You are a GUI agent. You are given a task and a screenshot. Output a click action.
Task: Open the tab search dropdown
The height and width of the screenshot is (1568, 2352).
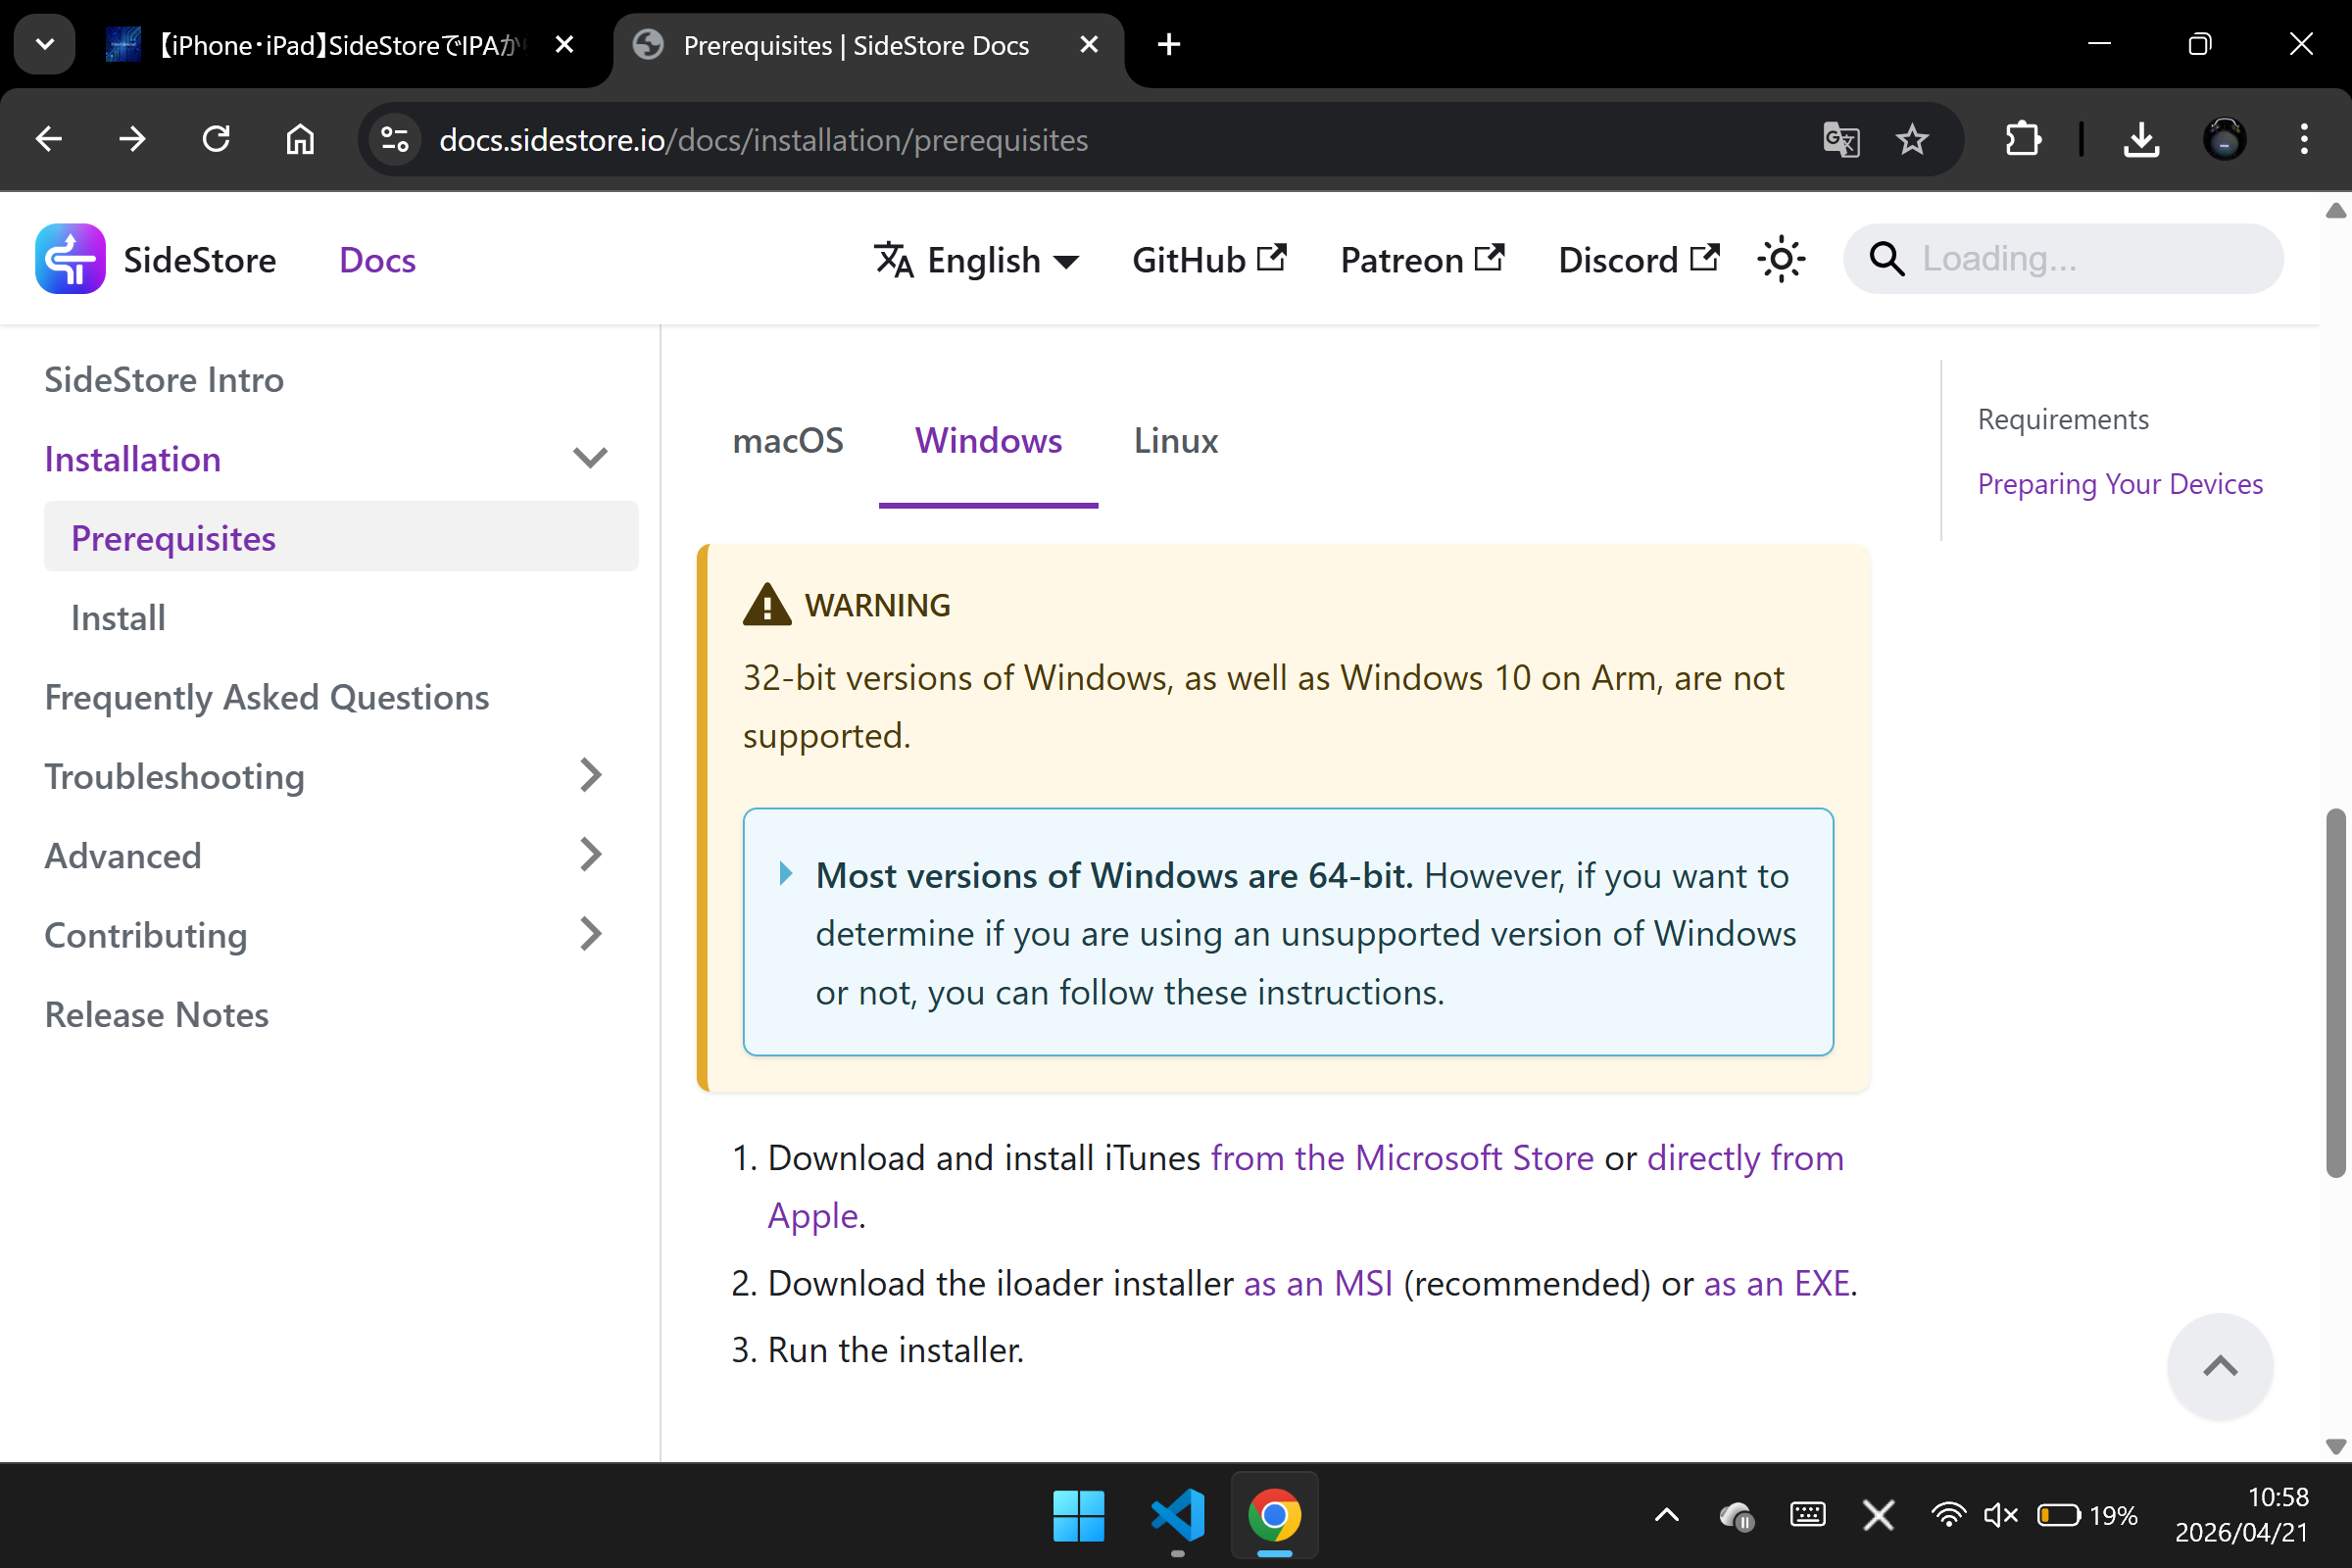pyautogui.click(x=45, y=44)
